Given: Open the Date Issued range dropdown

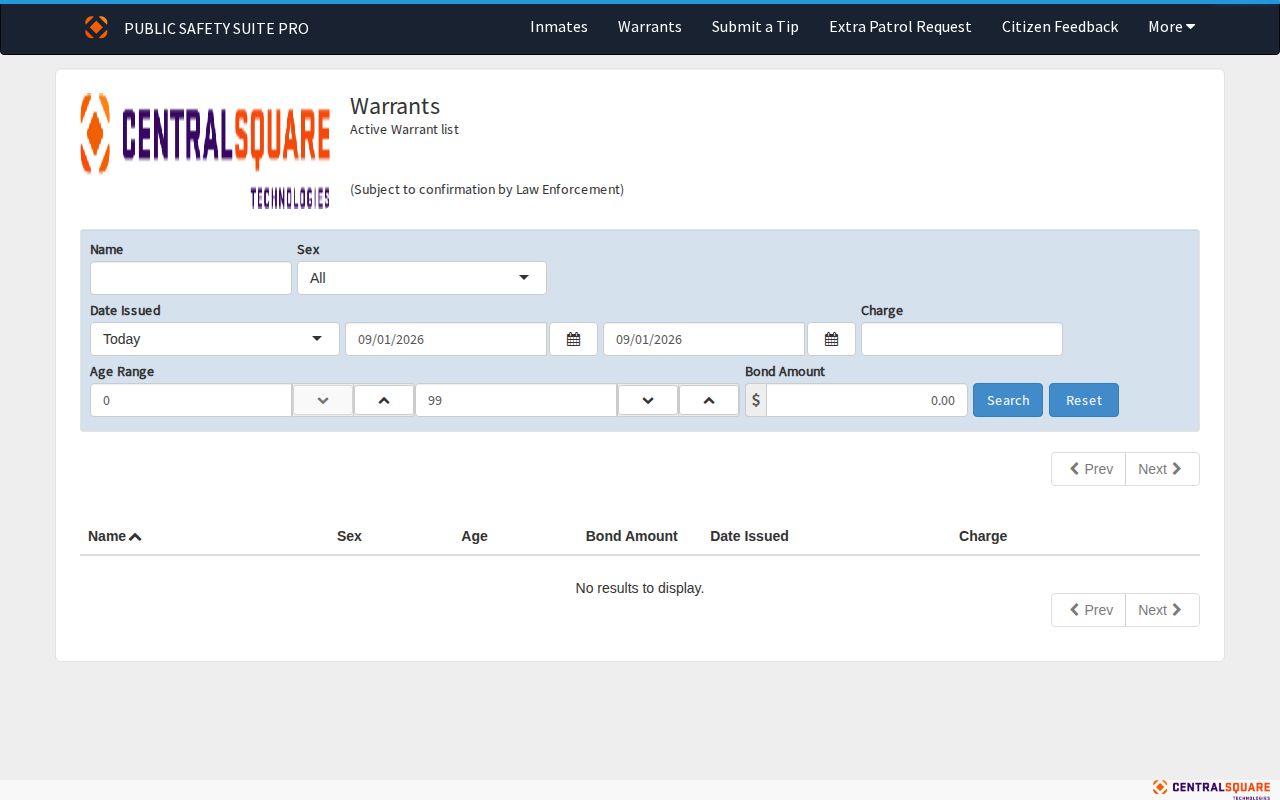Looking at the screenshot, I should [215, 339].
